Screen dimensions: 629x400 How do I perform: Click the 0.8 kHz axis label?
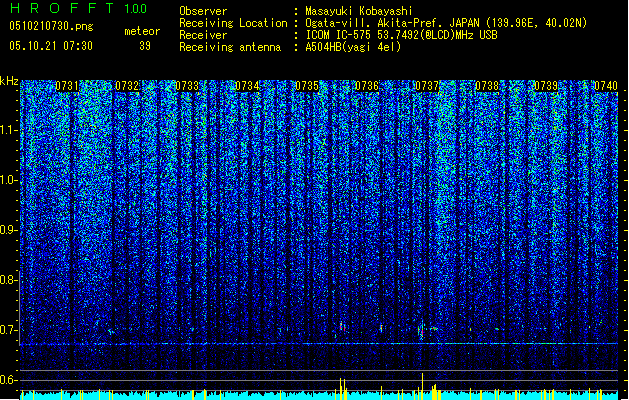click(x=8, y=280)
